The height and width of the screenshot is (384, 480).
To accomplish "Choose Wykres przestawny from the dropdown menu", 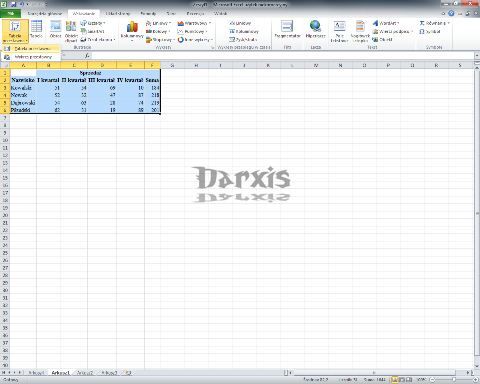I will 31,57.
